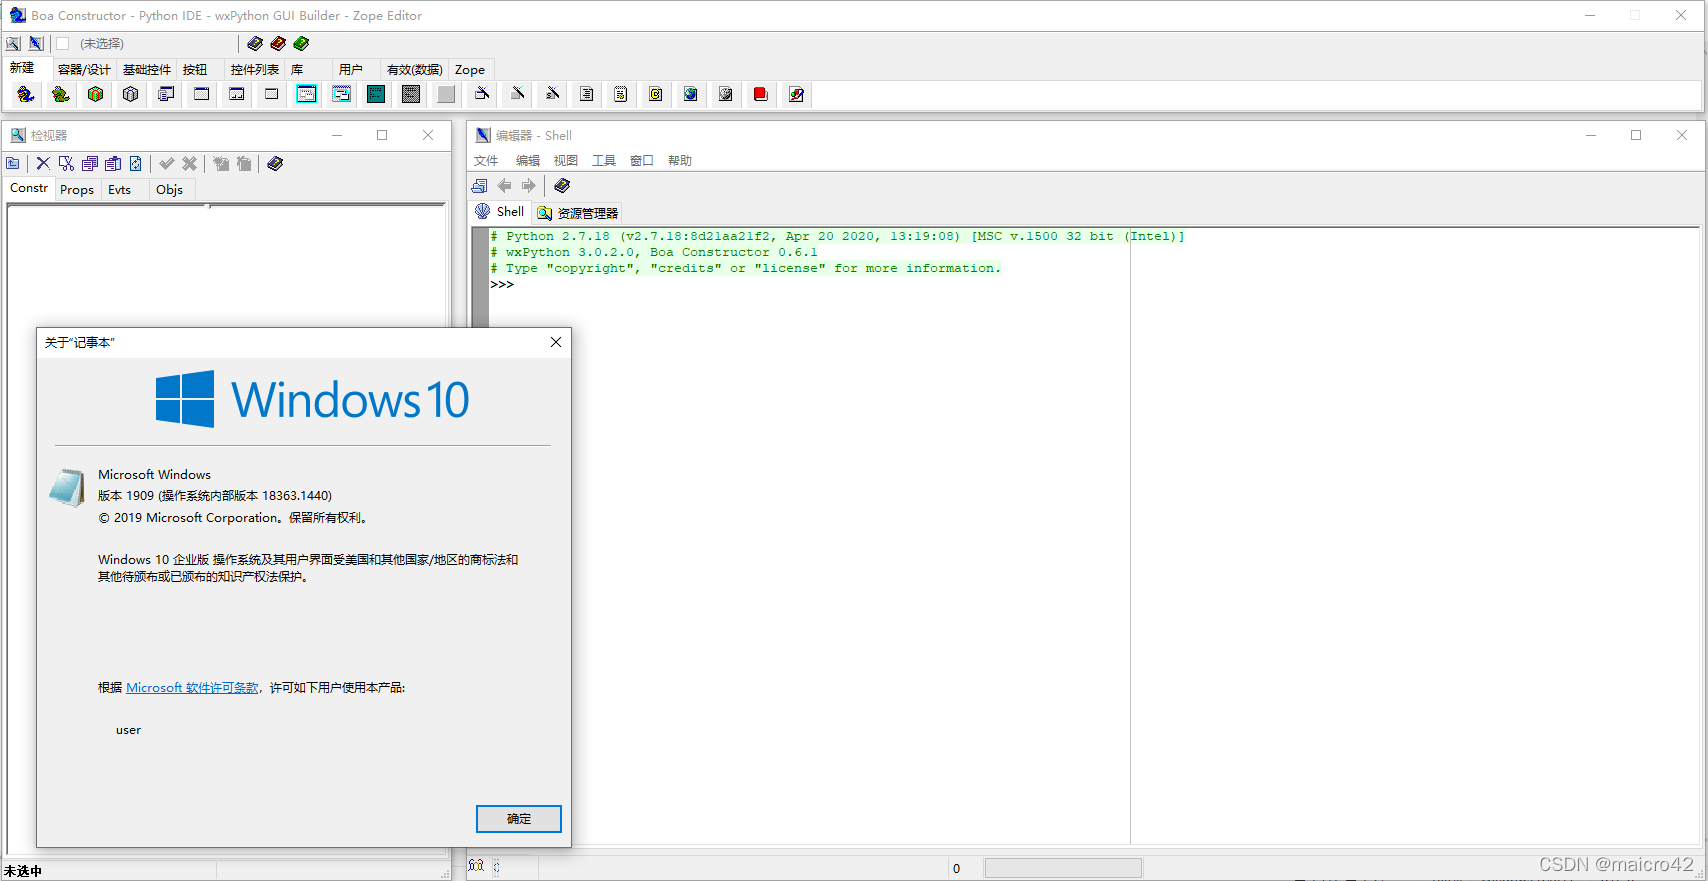Click the Editor status bar small icon
Viewport: 1708px width, 881px height.
point(476,866)
